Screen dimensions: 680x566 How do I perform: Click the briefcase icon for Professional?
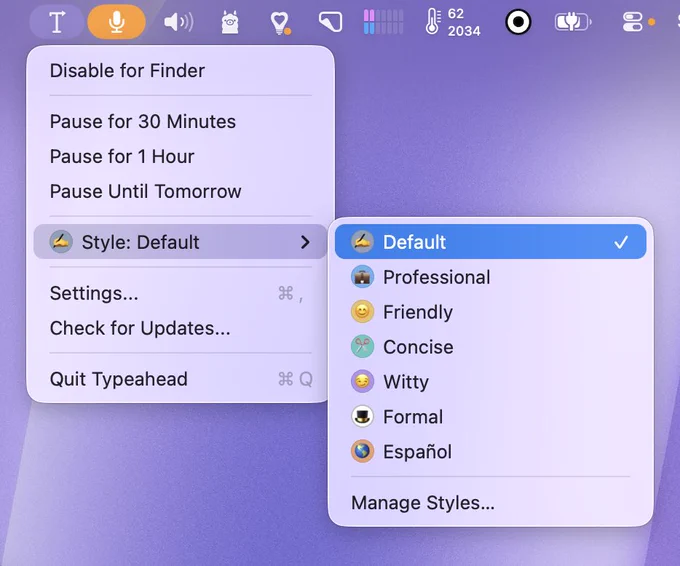[362, 277]
